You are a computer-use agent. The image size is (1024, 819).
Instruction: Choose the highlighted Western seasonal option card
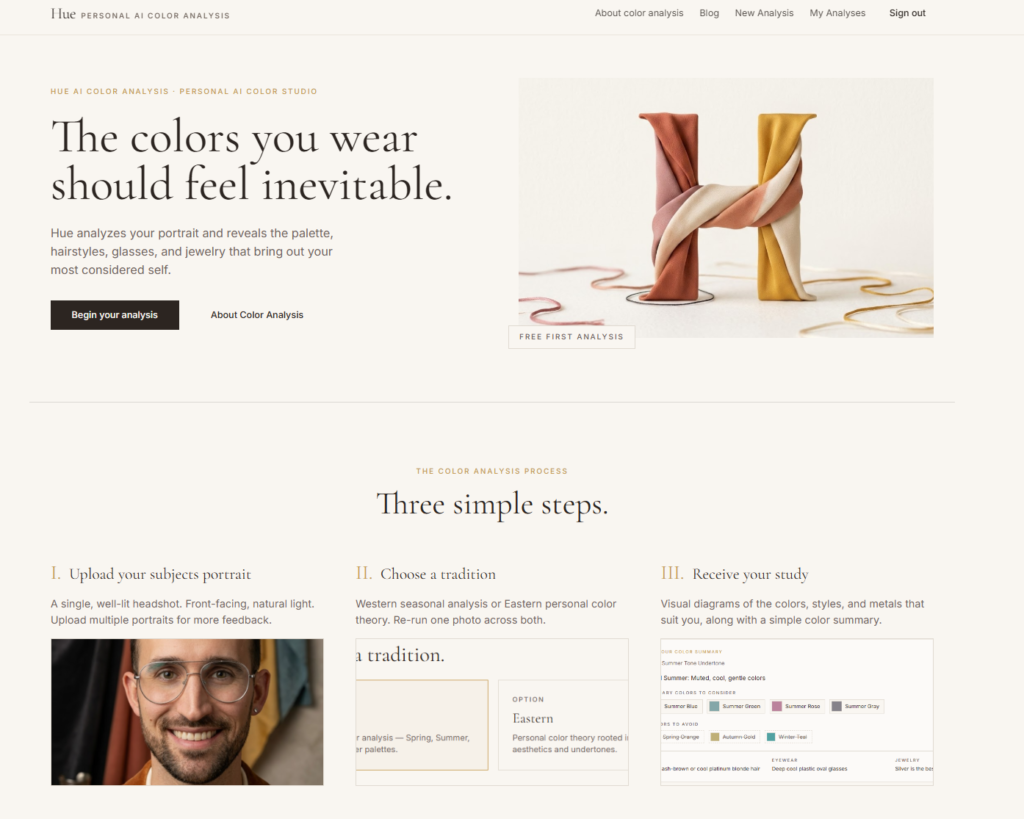pyautogui.click(x=422, y=725)
